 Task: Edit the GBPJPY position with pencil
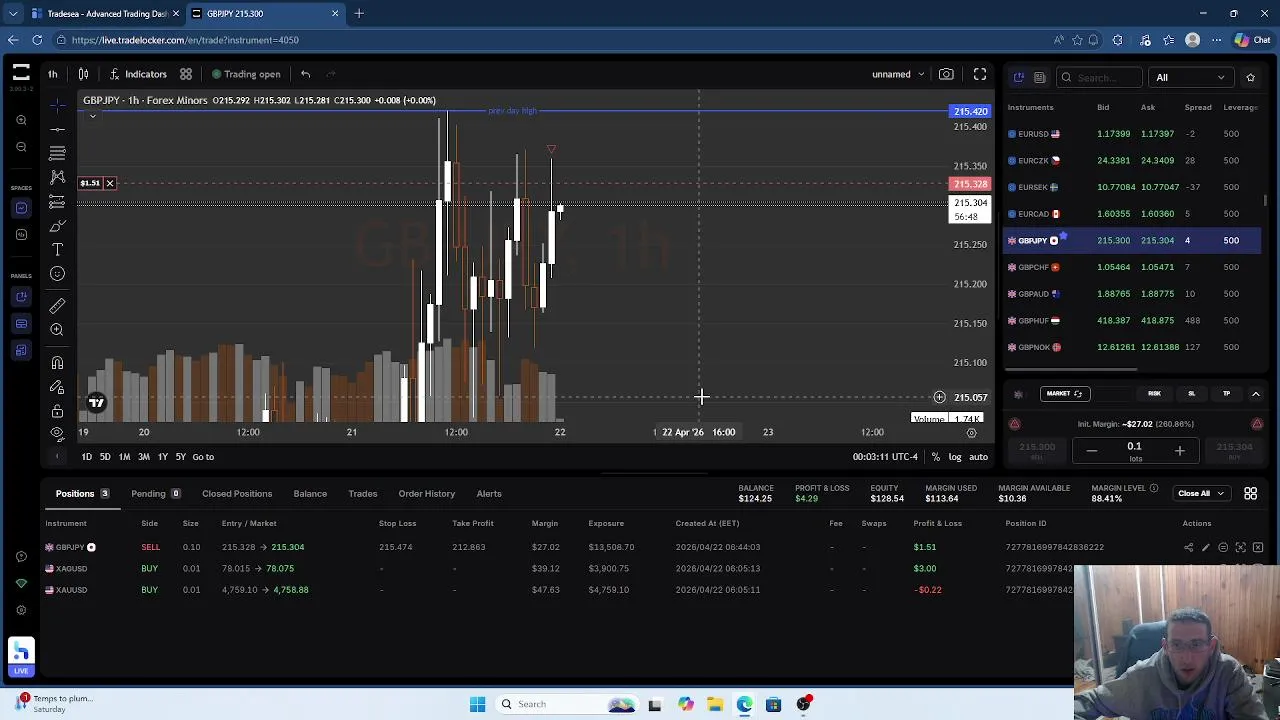pos(1205,547)
